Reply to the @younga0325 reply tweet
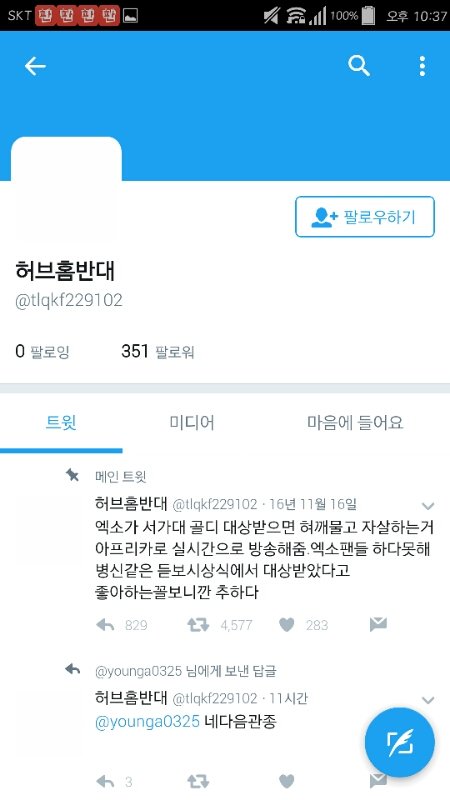 pyautogui.click(x=106, y=781)
